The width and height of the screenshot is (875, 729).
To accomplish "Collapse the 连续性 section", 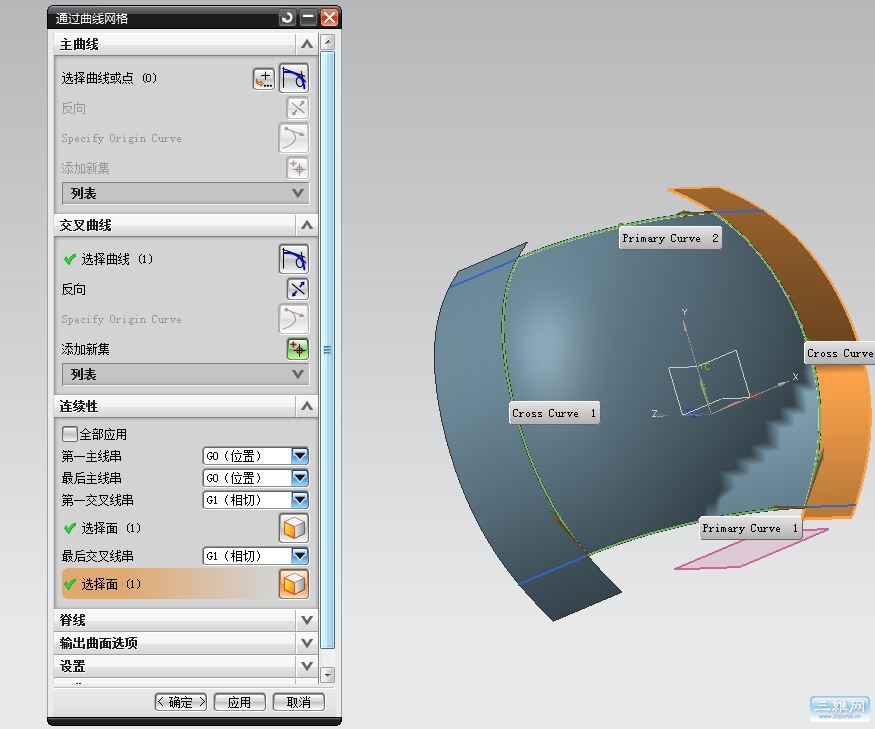I will (306, 406).
